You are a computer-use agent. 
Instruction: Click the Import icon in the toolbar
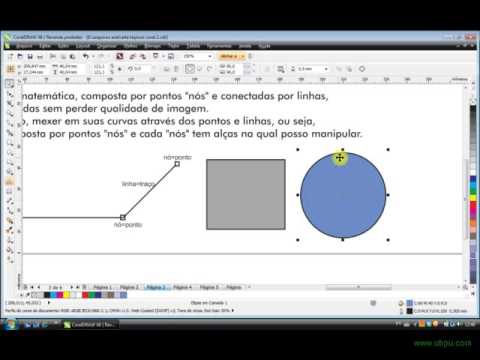133,57
